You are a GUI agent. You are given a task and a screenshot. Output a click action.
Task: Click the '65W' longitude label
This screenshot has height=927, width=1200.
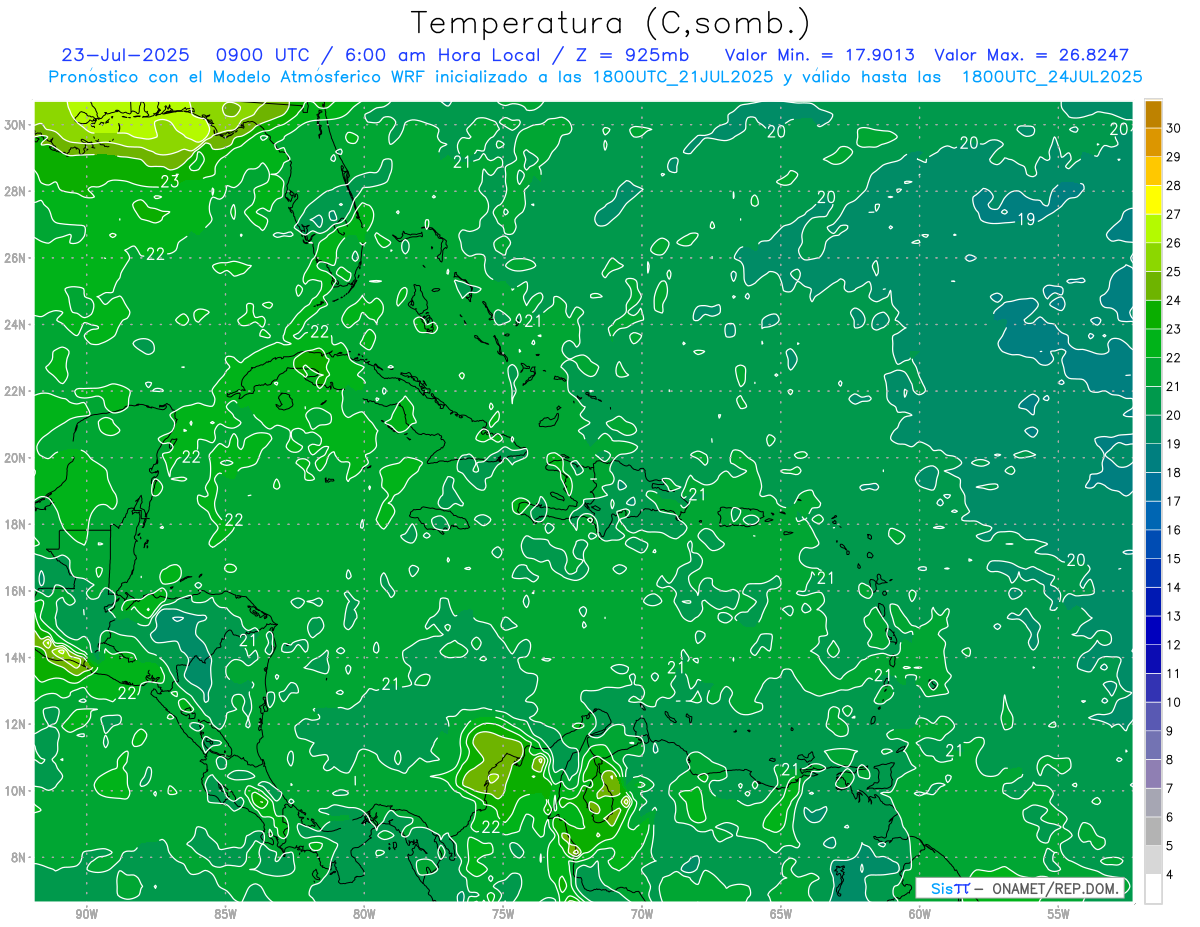781,913
